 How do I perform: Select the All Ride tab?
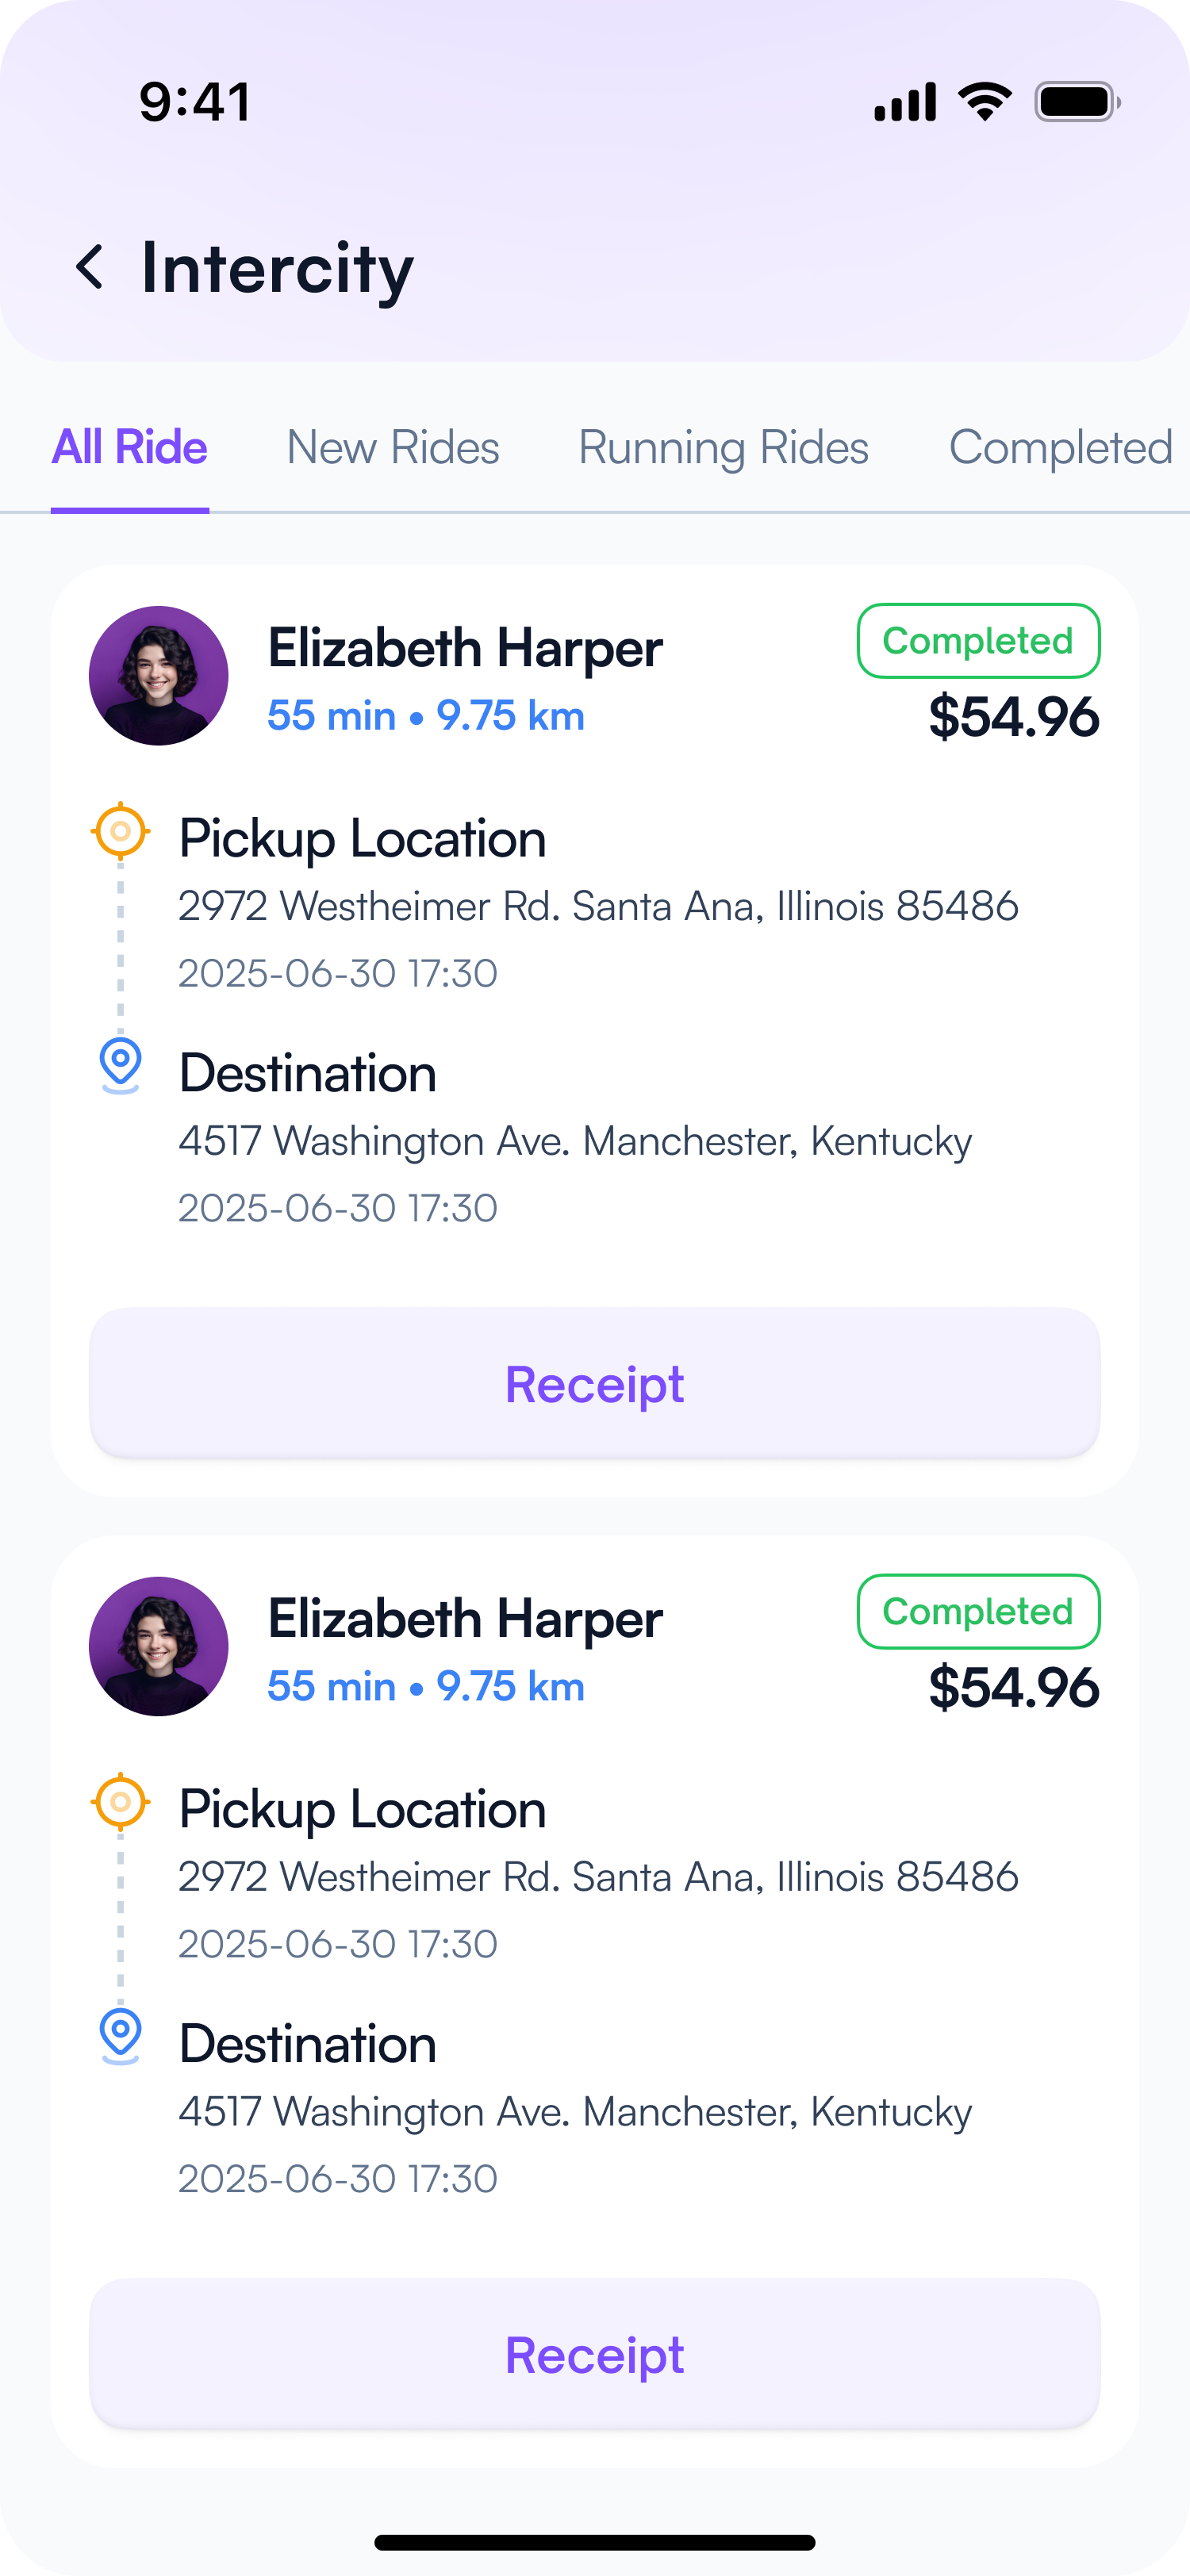tap(130, 448)
